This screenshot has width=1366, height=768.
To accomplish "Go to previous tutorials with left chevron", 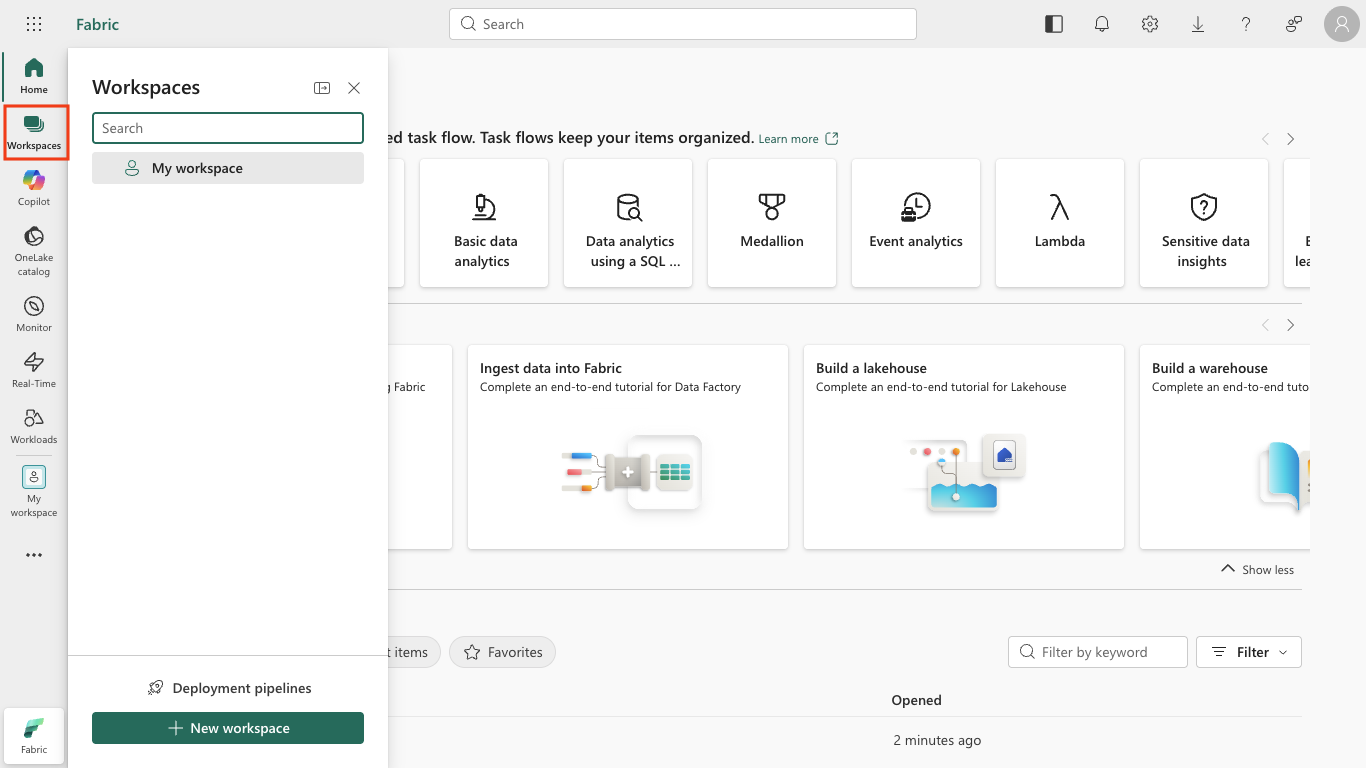I will [1265, 325].
